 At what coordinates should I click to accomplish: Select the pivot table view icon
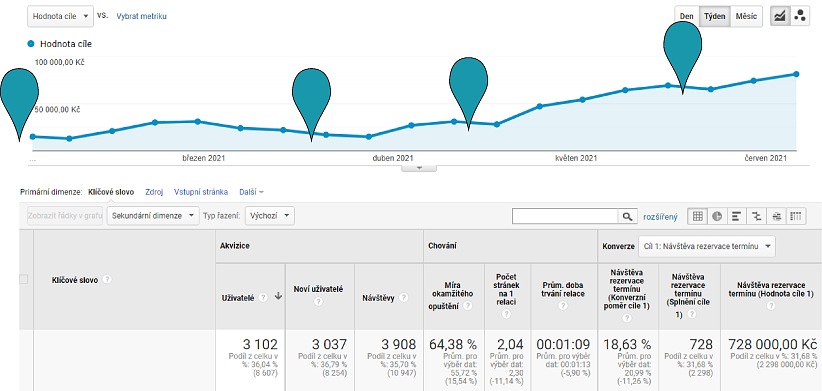coord(796,216)
